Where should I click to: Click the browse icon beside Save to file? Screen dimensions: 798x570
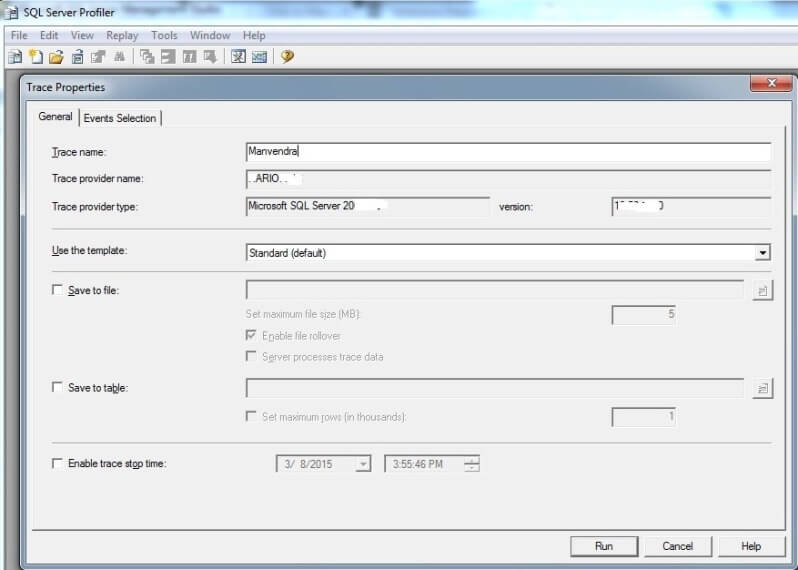(762, 291)
